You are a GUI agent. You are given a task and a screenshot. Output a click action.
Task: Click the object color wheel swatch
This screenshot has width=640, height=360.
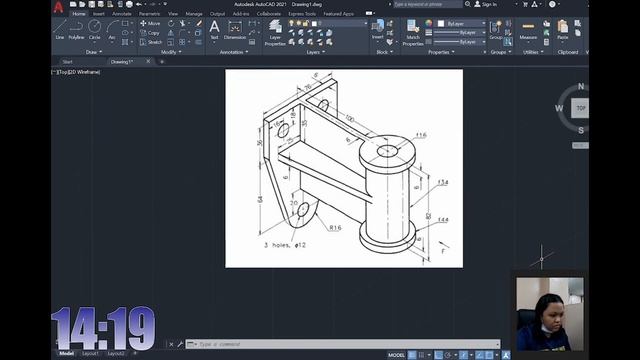coord(428,23)
